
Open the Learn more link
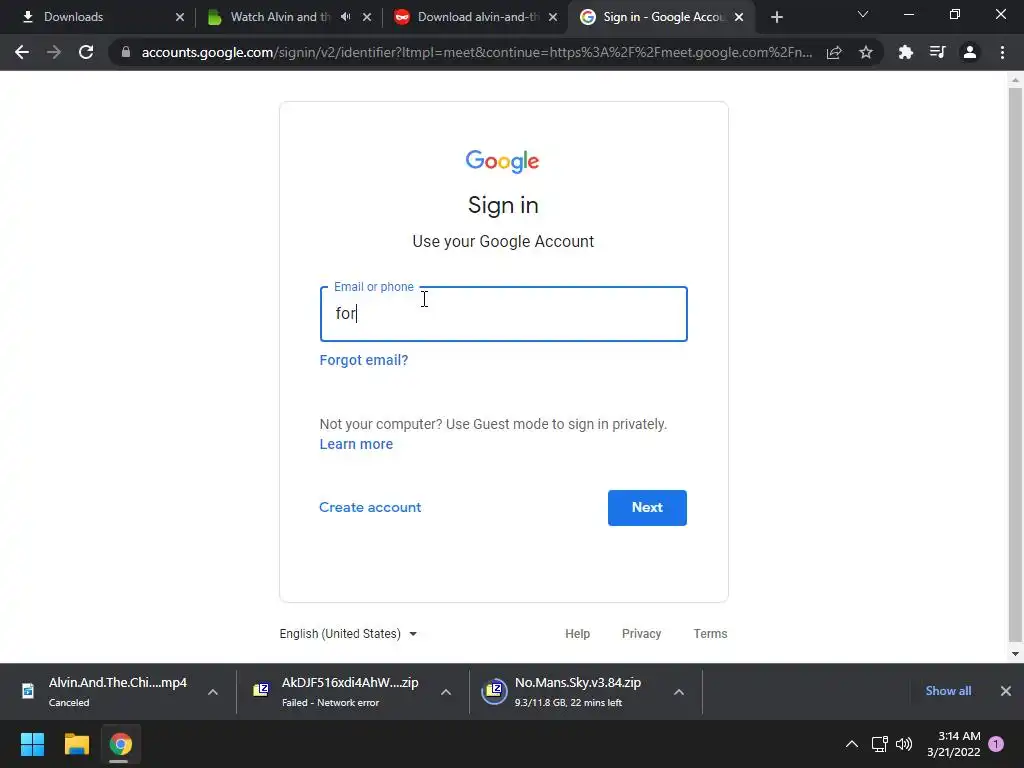(356, 444)
